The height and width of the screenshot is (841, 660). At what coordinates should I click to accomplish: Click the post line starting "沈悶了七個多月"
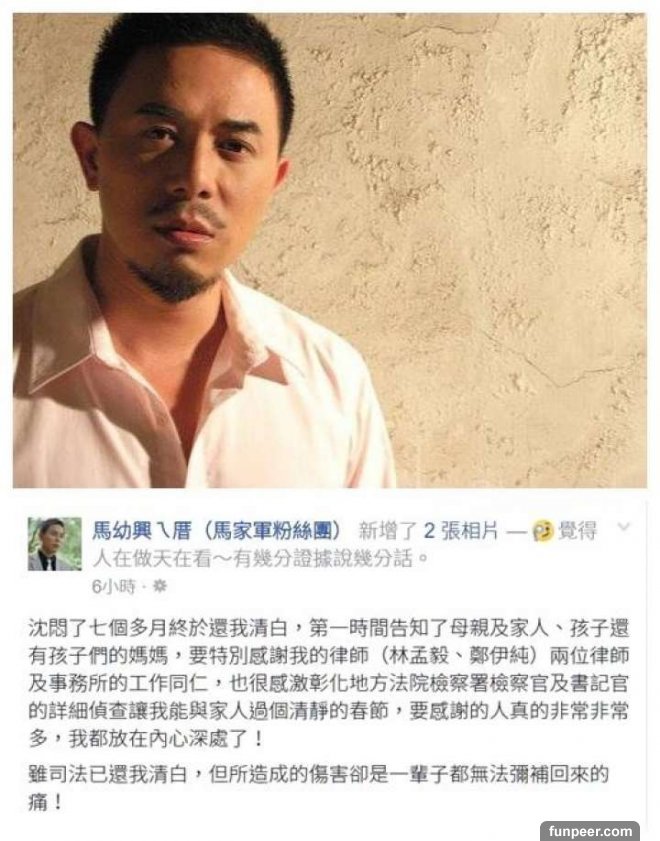329,628
